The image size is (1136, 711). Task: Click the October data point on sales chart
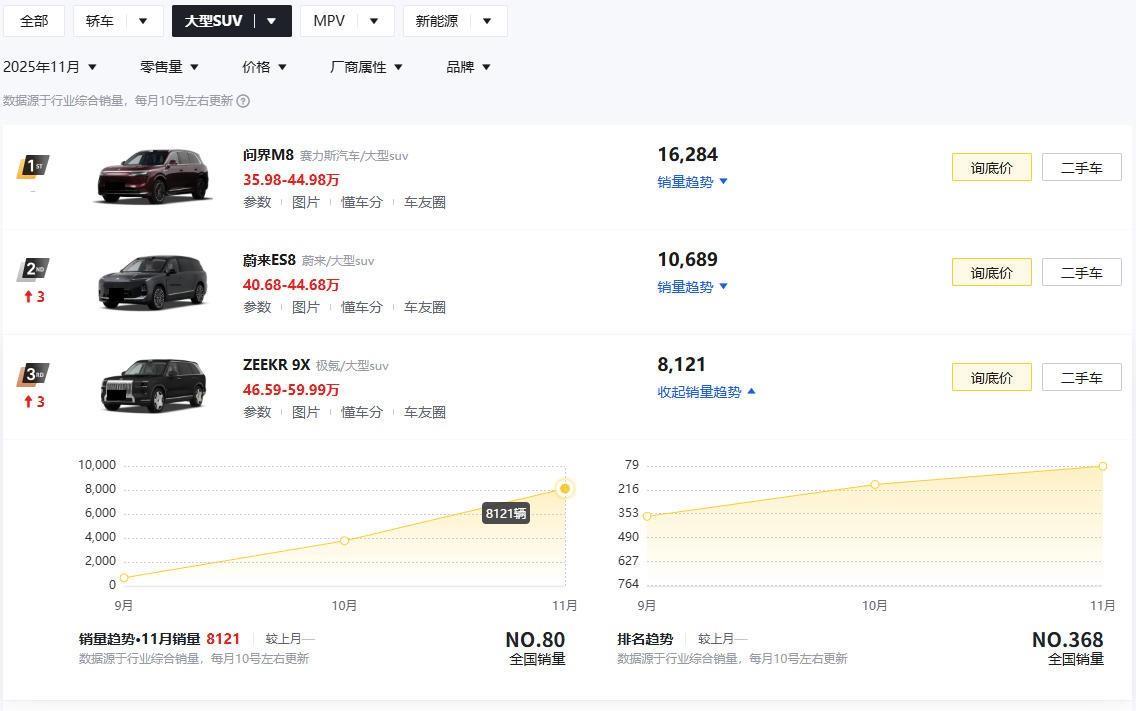point(345,541)
